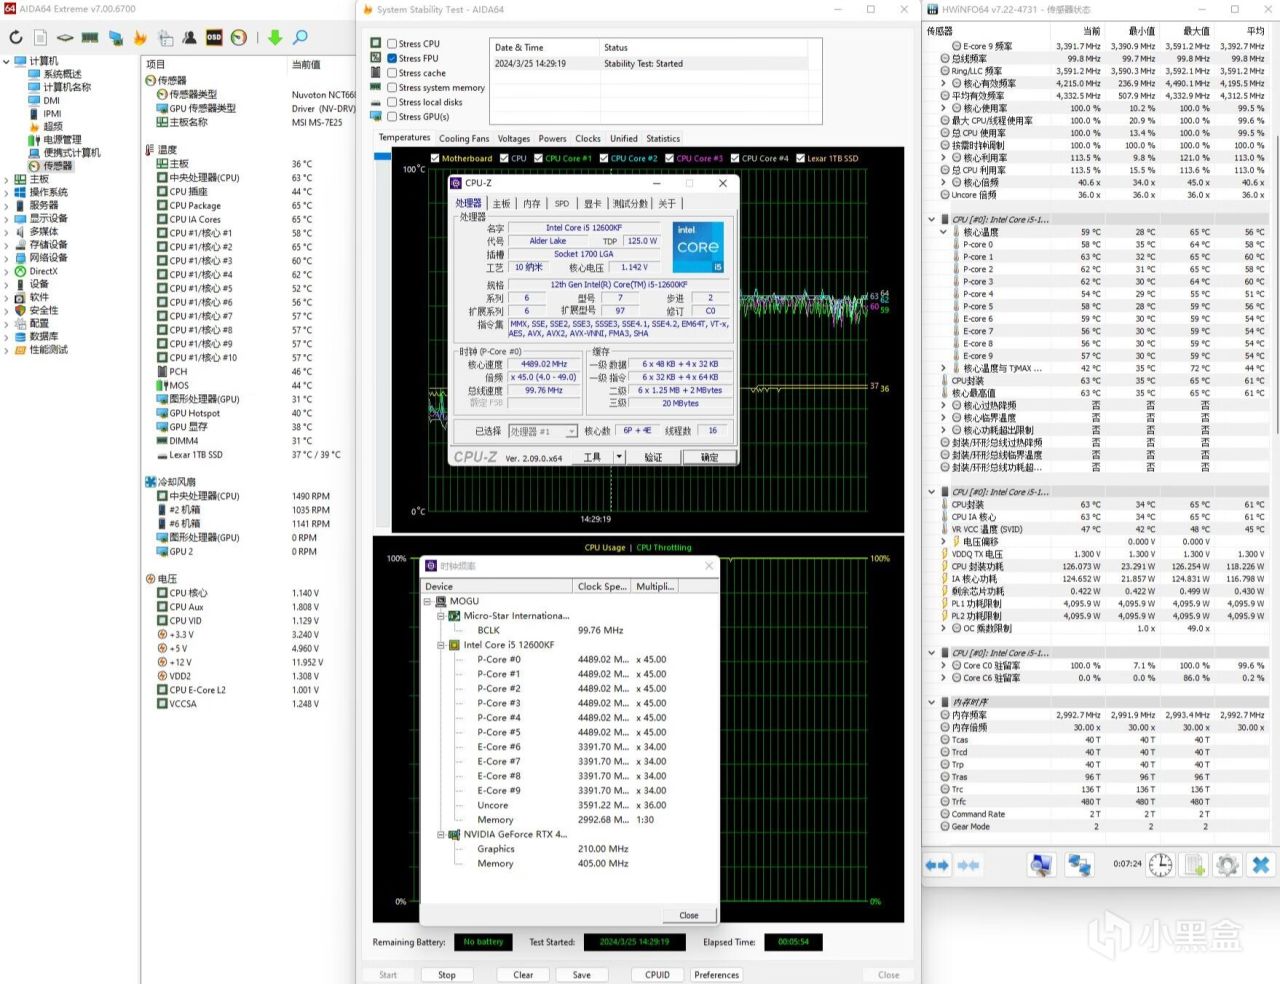
Task: Click the AIDA64 refresh toolbar icon
Action: [x=16, y=38]
